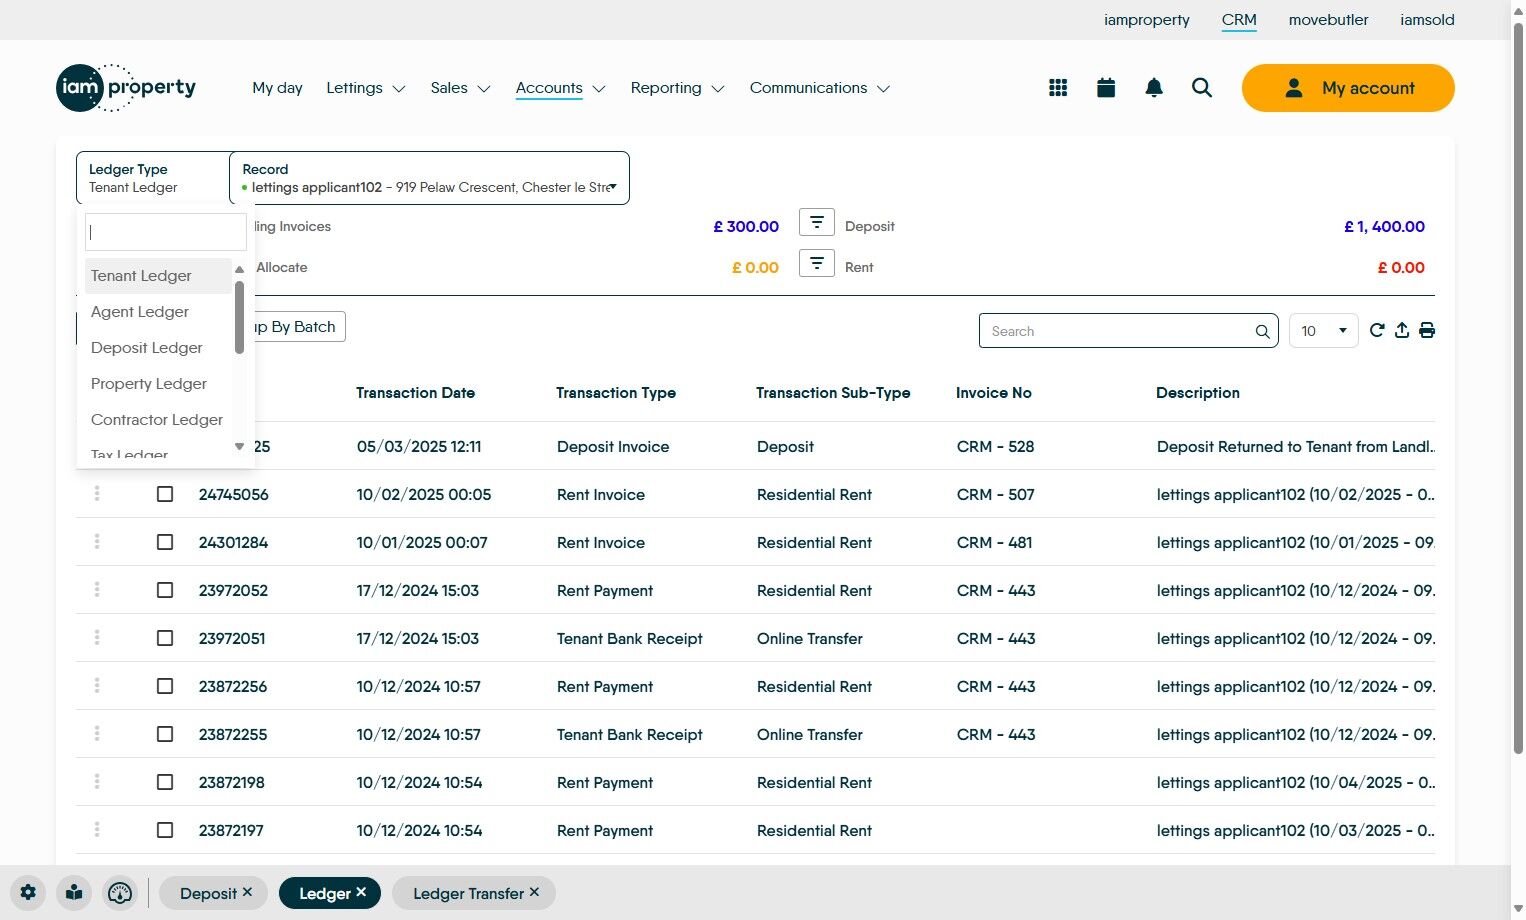This screenshot has height=920, width=1526.
Task: Click the filter icon beside Deposit
Action: (x=817, y=222)
